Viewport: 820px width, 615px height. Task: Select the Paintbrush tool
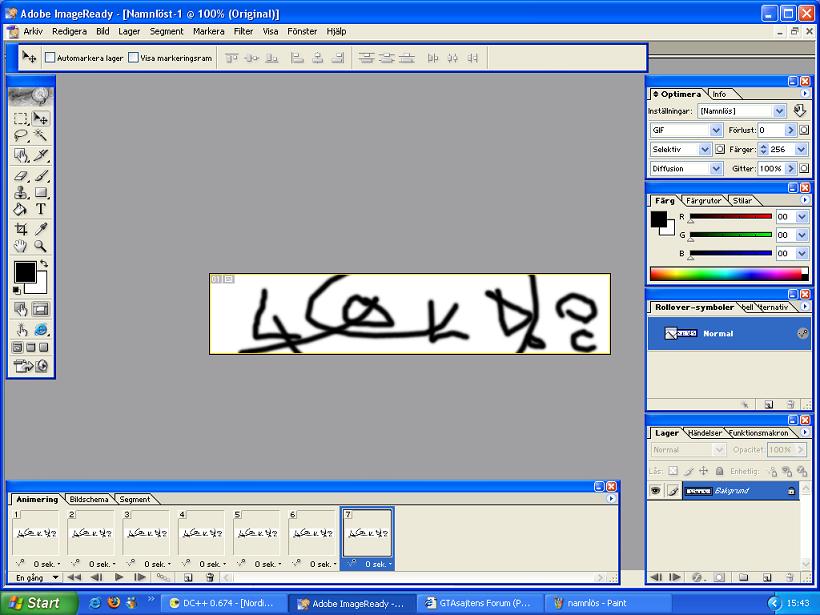click(x=40, y=176)
